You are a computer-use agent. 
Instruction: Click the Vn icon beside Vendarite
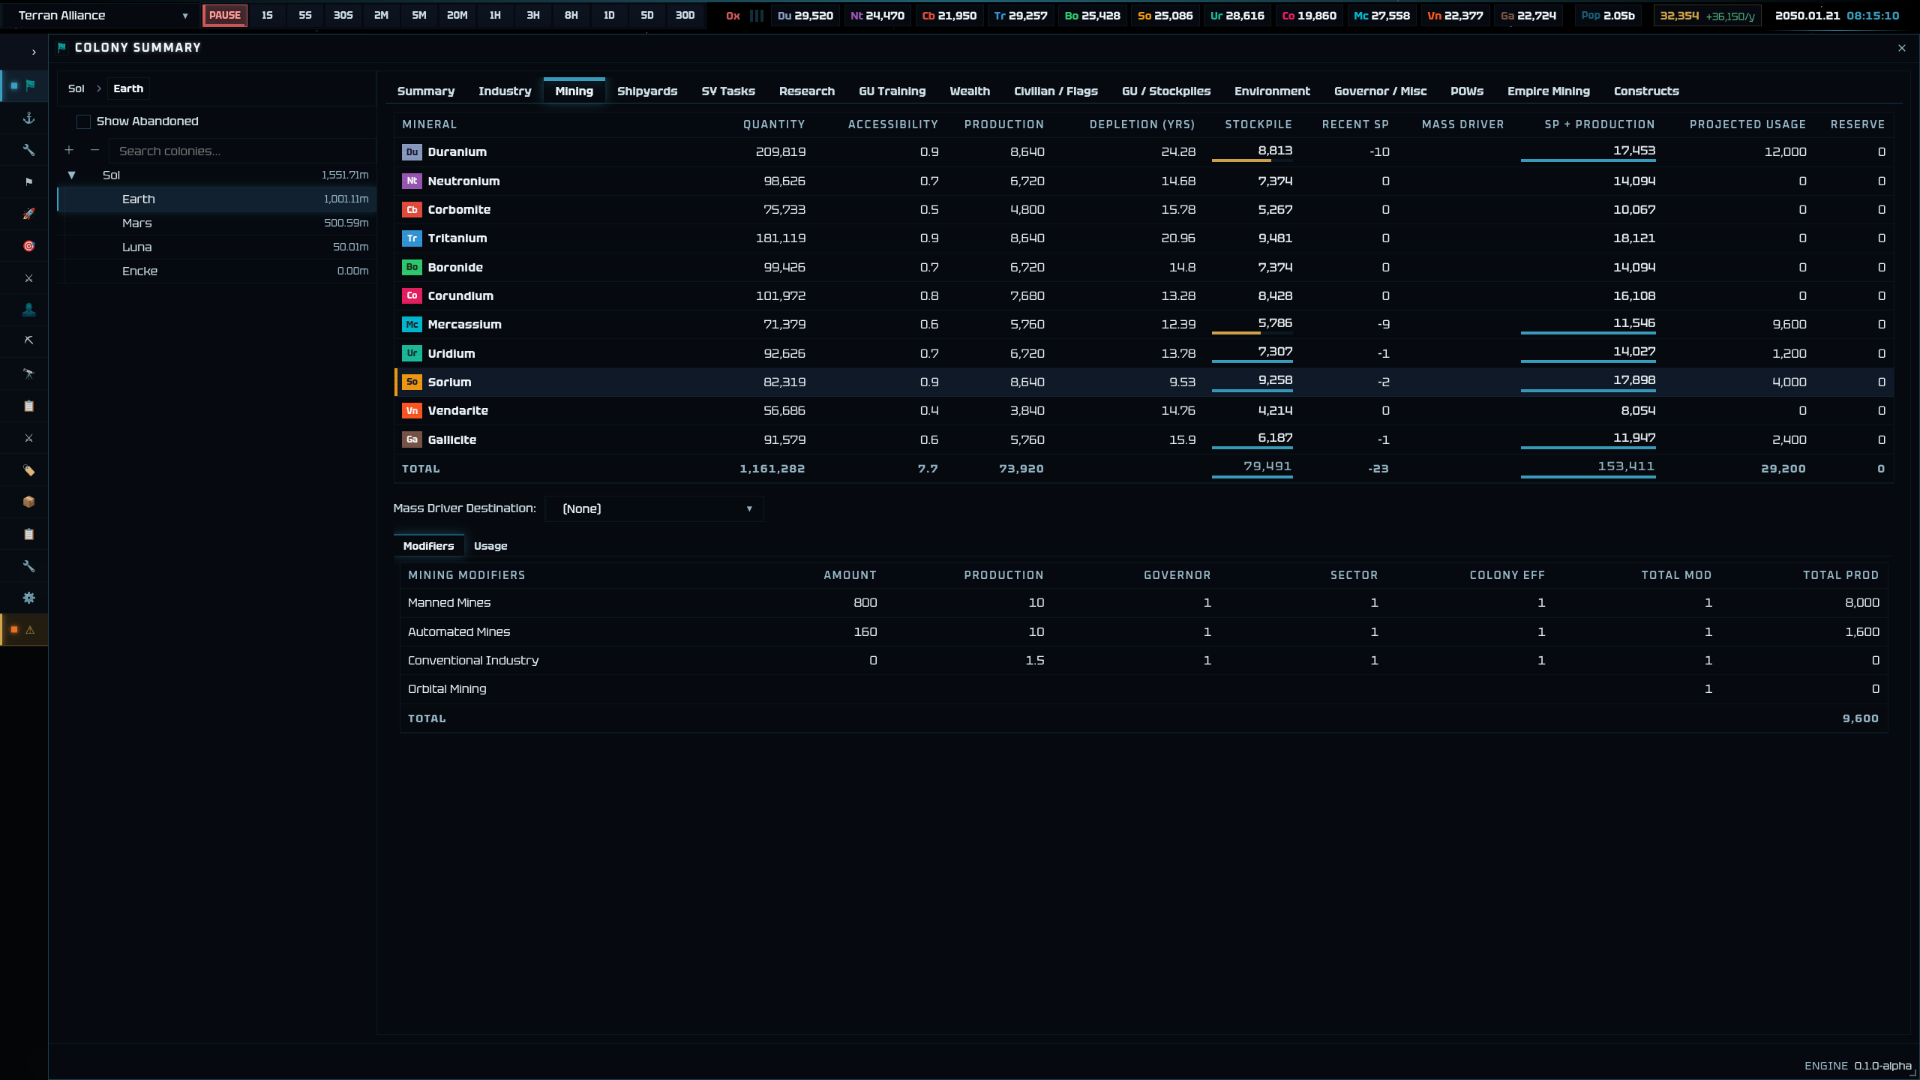[x=412, y=411]
